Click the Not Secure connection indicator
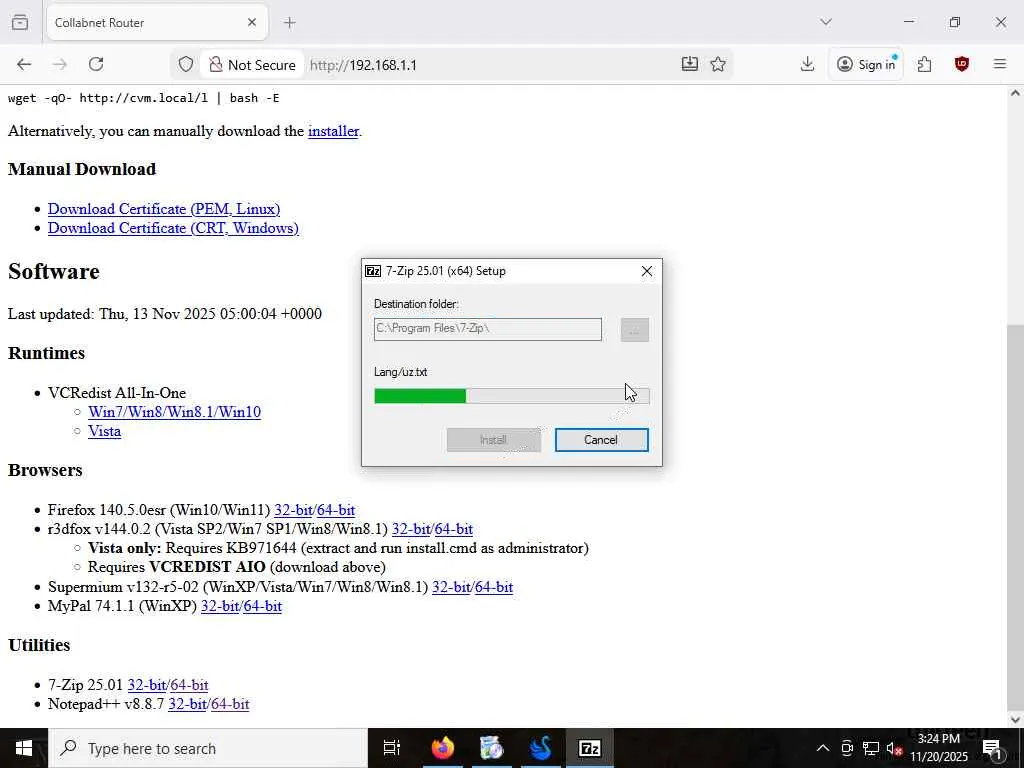1024x768 pixels. pyautogui.click(x=252, y=65)
